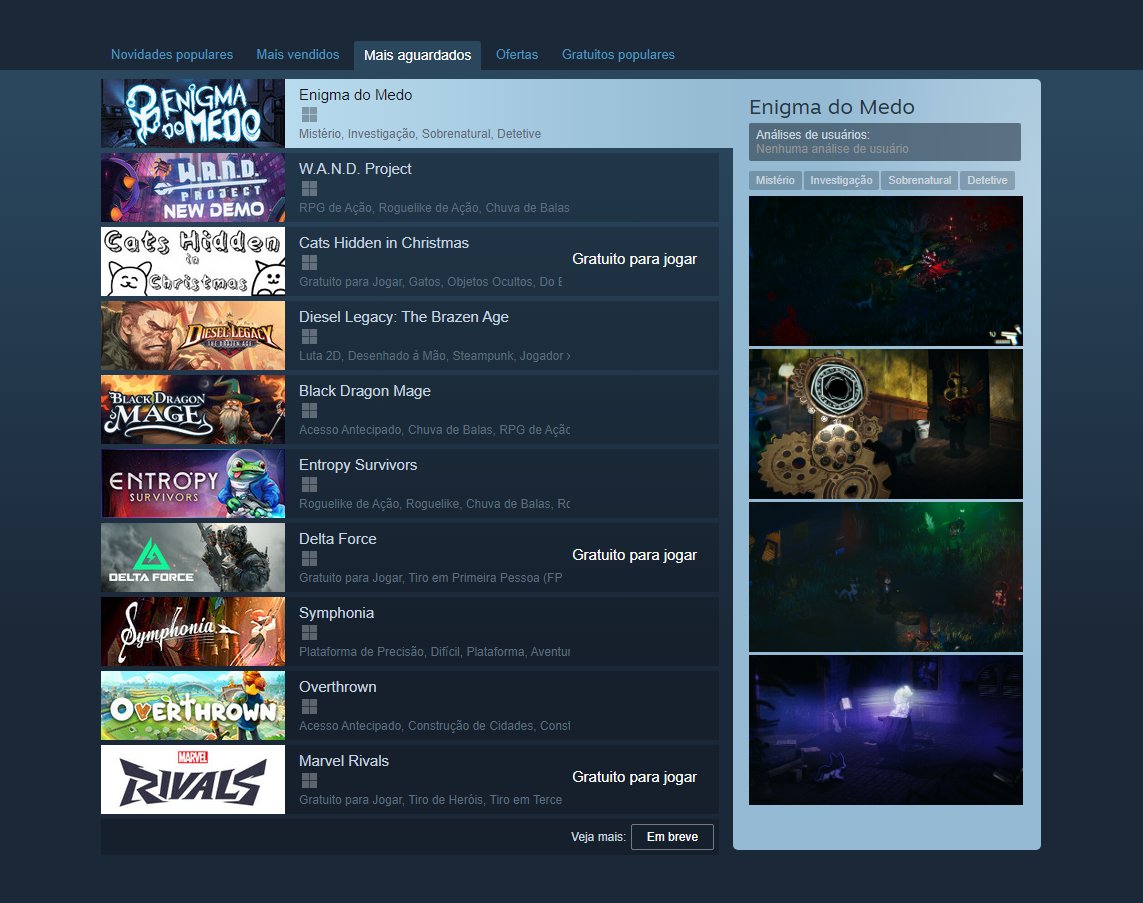Click tags line 'Gratuito para Jogar, Tiro de Heróis'
Image resolution: width=1143 pixels, height=903 pixels.
pos(430,800)
